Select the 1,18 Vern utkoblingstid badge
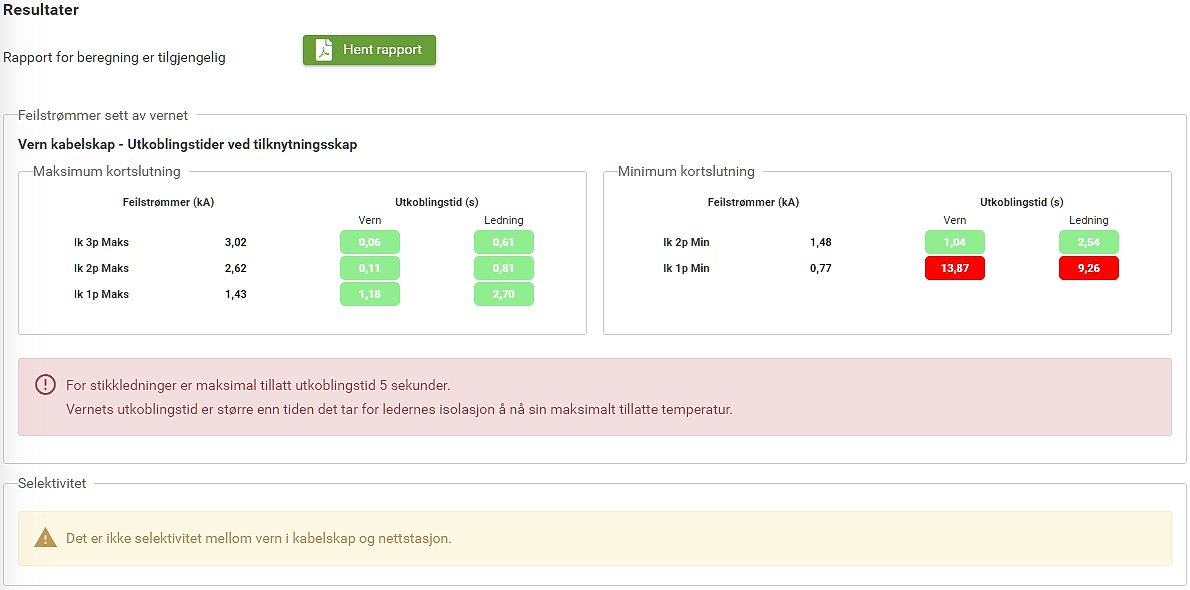This screenshot has height=590, width=1190. point(369,294)
